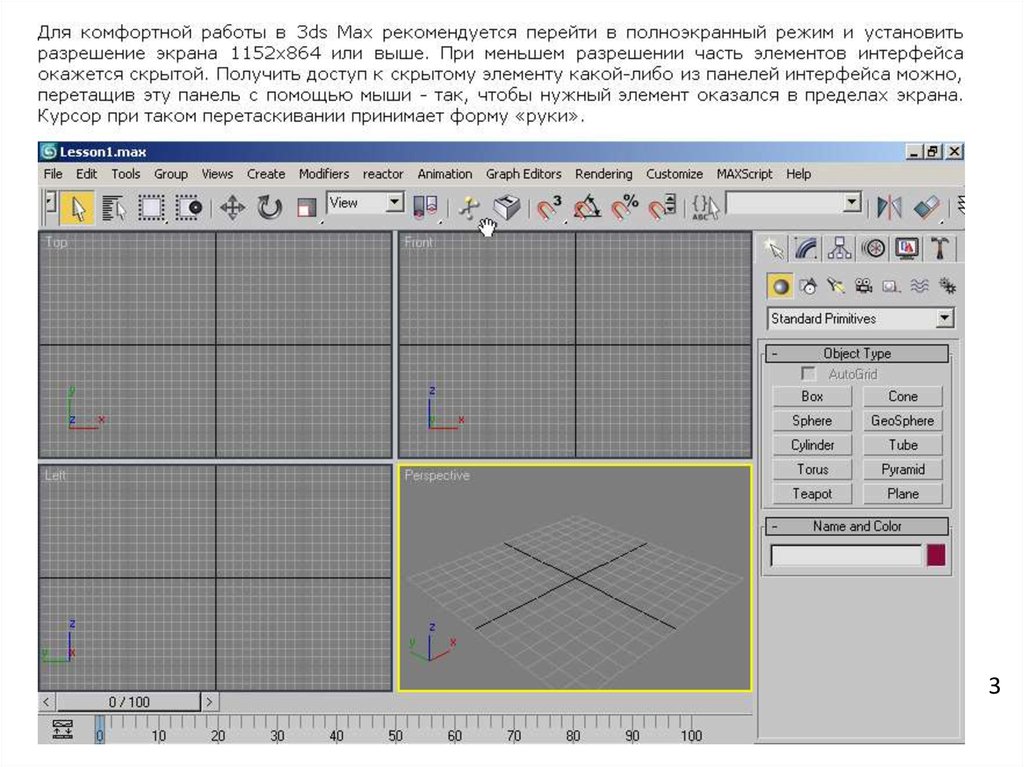
Task: Select the Select Object arrow tool
Action: [77, 207]
